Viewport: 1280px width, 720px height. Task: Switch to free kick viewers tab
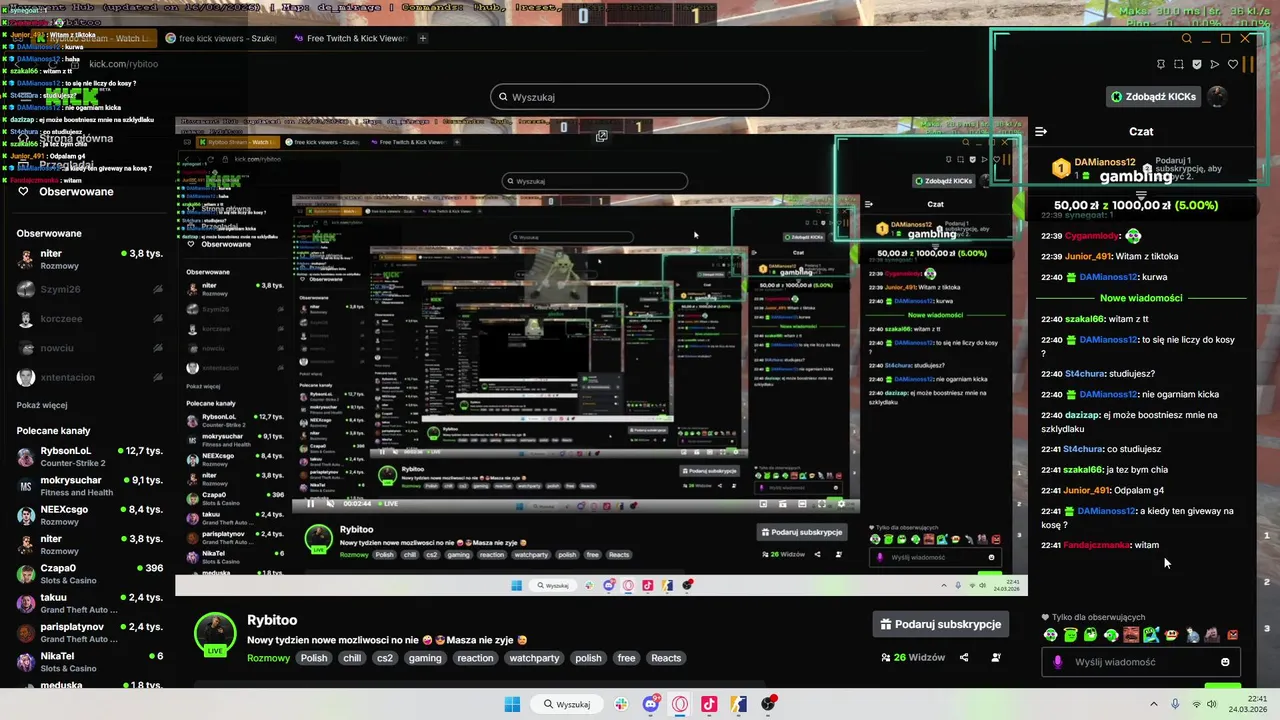pyautogui.click(x=220, y=38)
